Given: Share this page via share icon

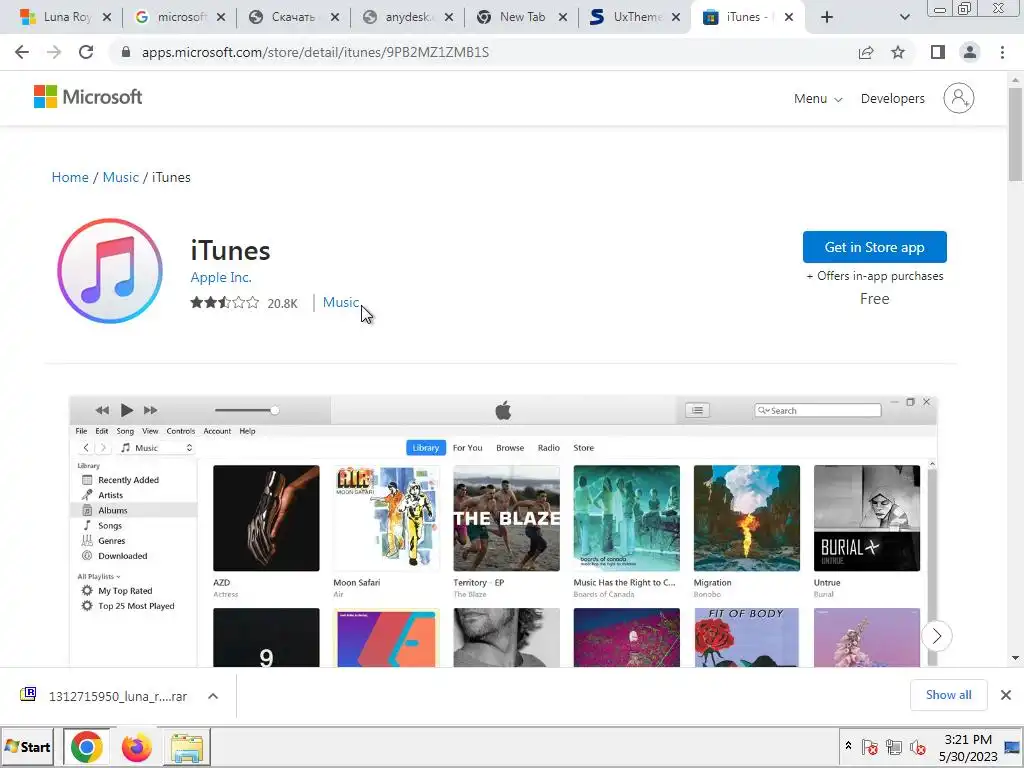Looking at the screenshot, I should coord(866,52).
